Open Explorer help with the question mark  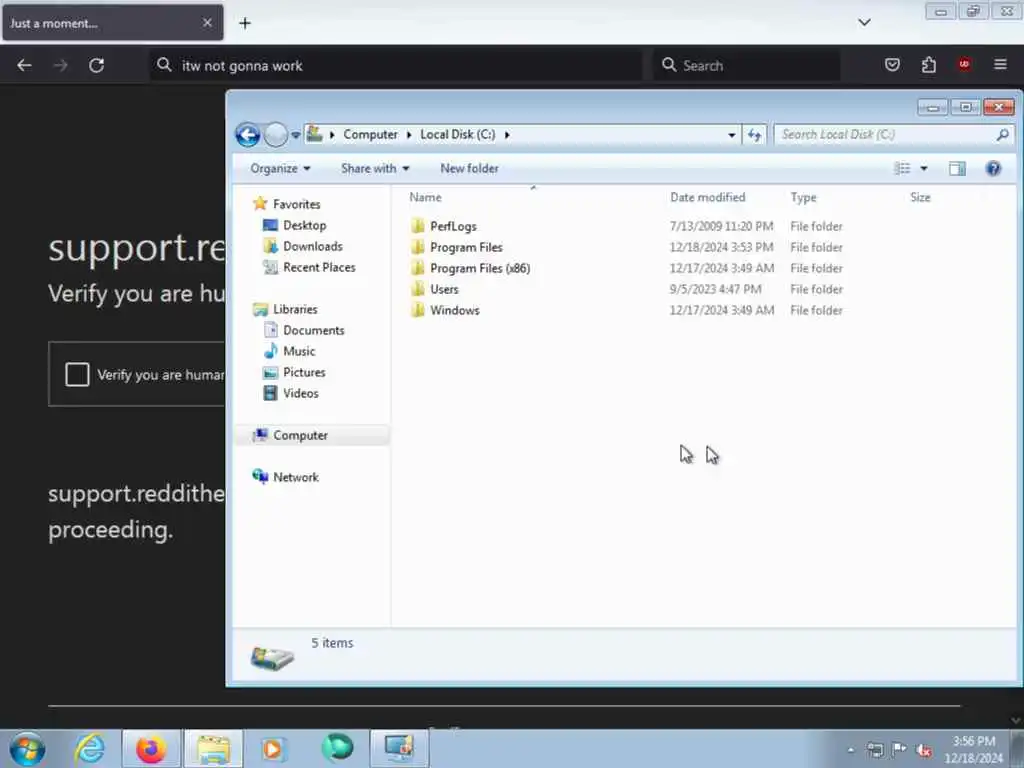[x=993, y=168]
